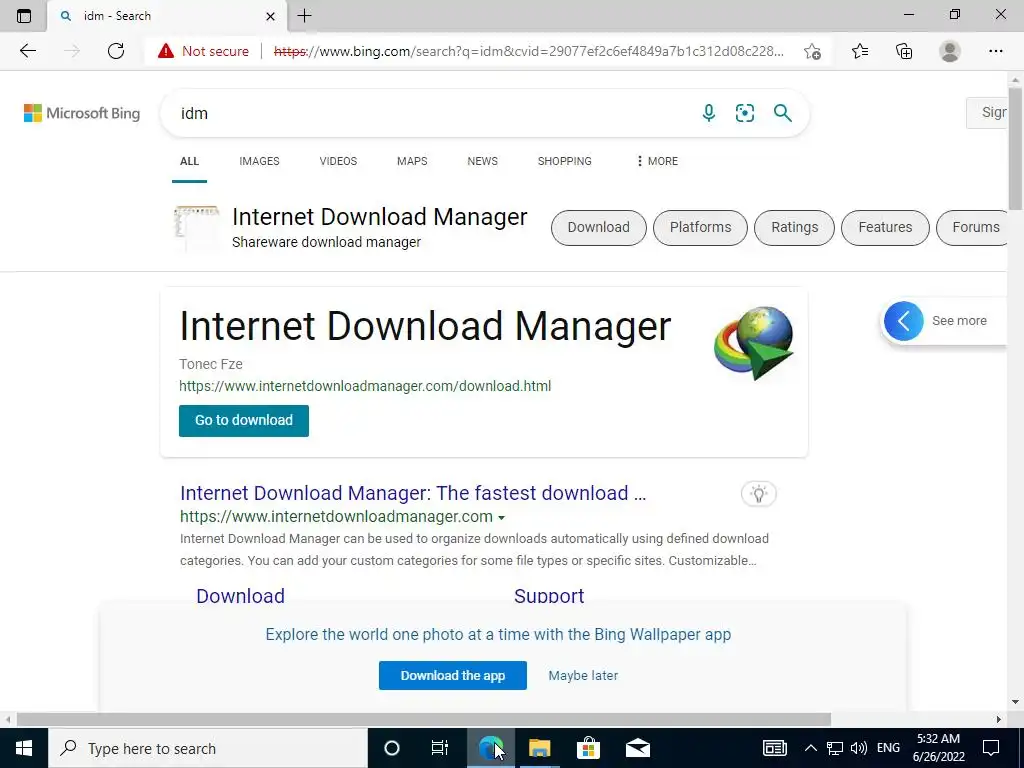
Task: Click the Microsoft Bing logo
Action: point(82,113)
